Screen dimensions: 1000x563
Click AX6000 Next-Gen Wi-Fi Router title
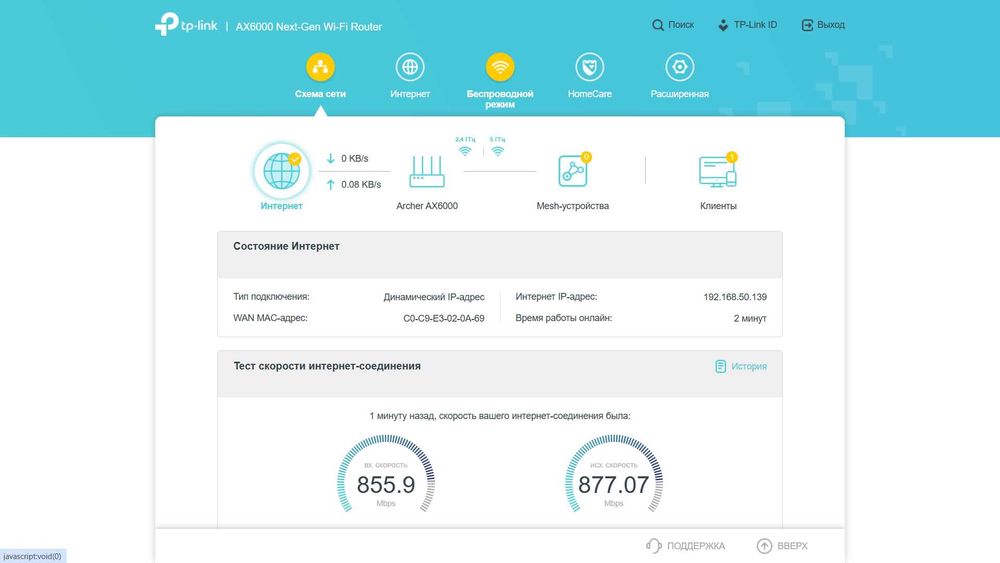[x=309, y=27]
